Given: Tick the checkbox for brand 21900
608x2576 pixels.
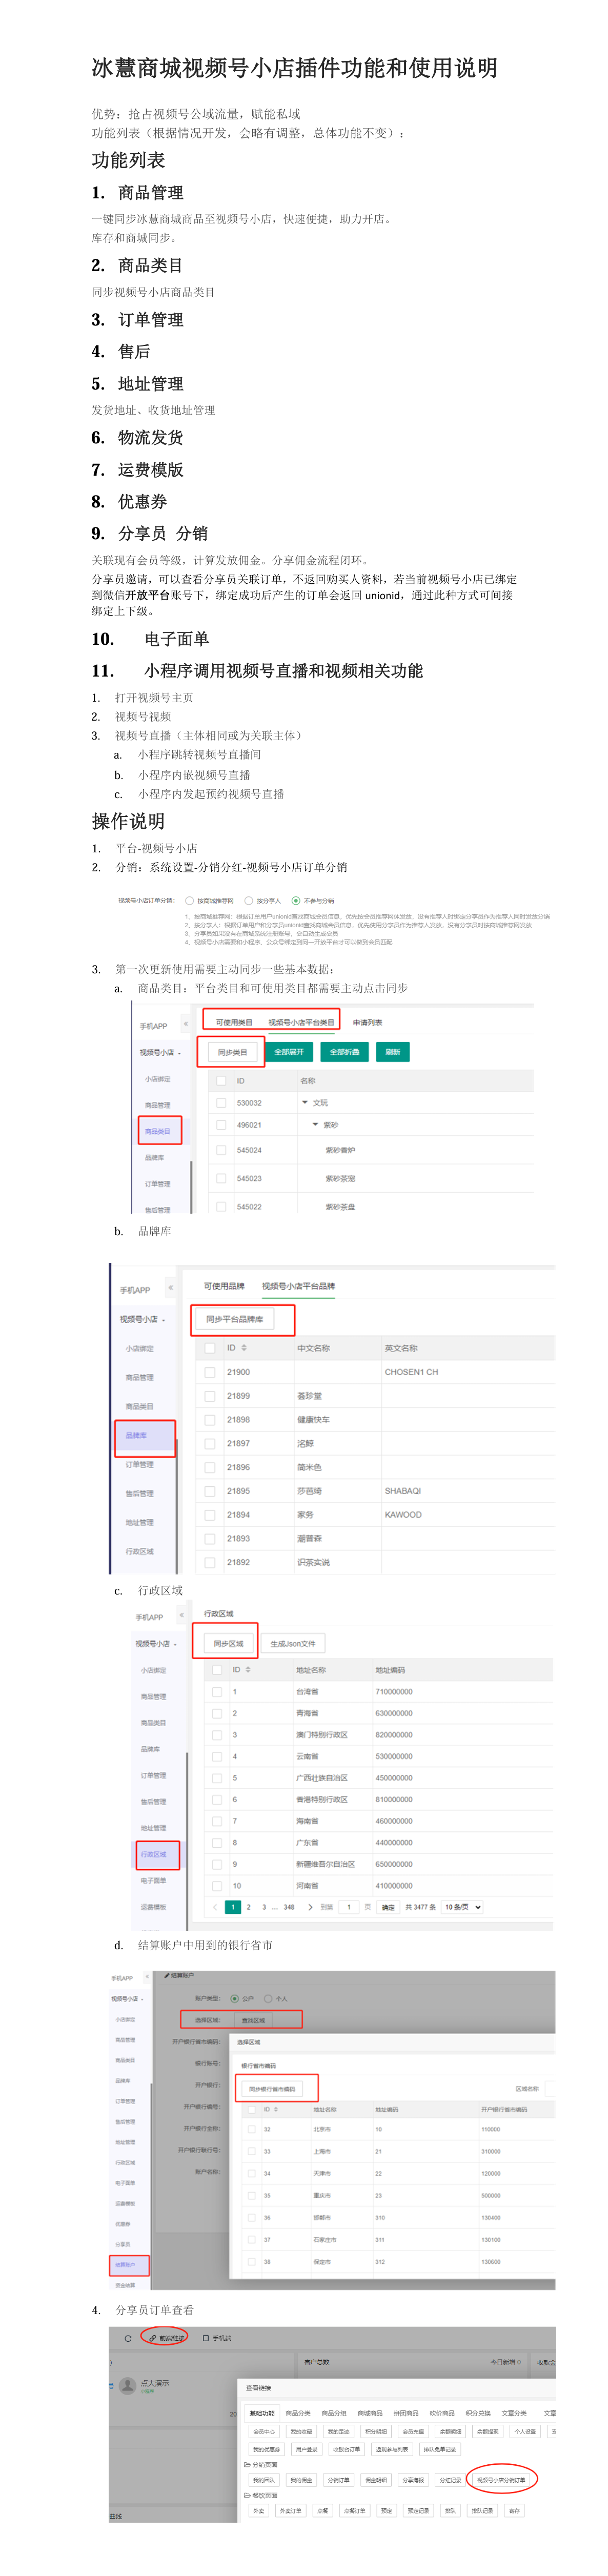Looking at the screenshot, I should [210, 1372].
